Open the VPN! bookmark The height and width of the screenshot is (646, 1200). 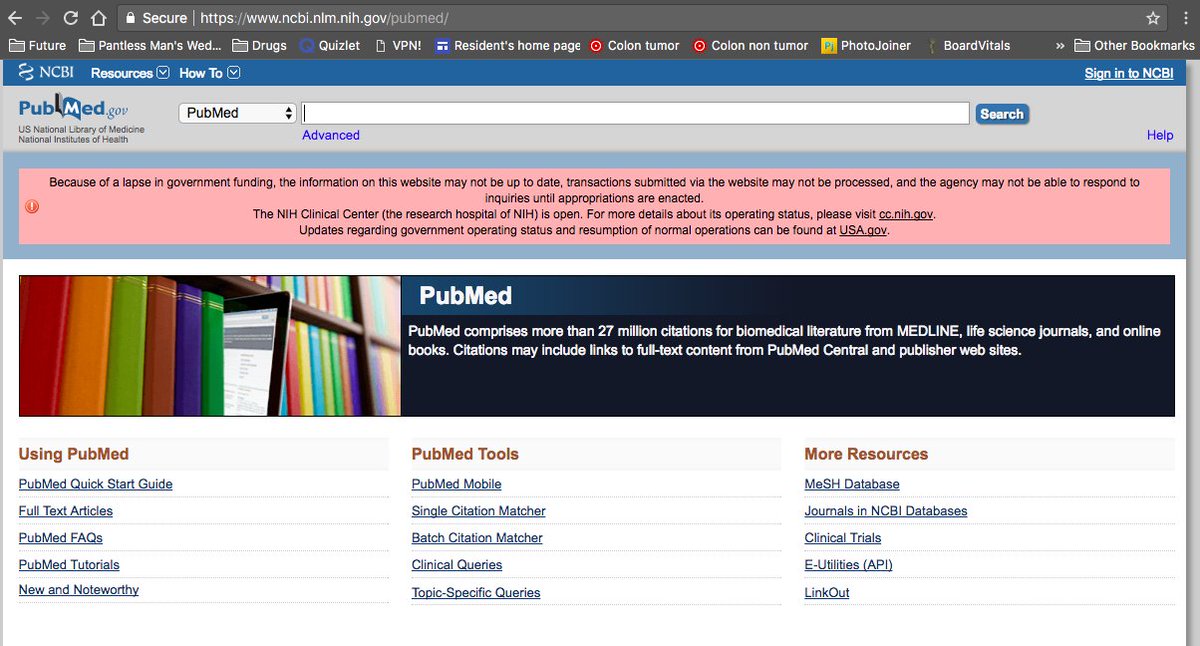pyautogui.click(x=398, y=45)
